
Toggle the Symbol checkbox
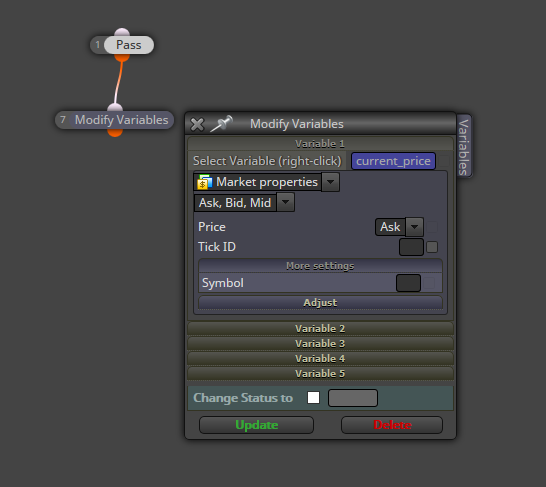429,283
